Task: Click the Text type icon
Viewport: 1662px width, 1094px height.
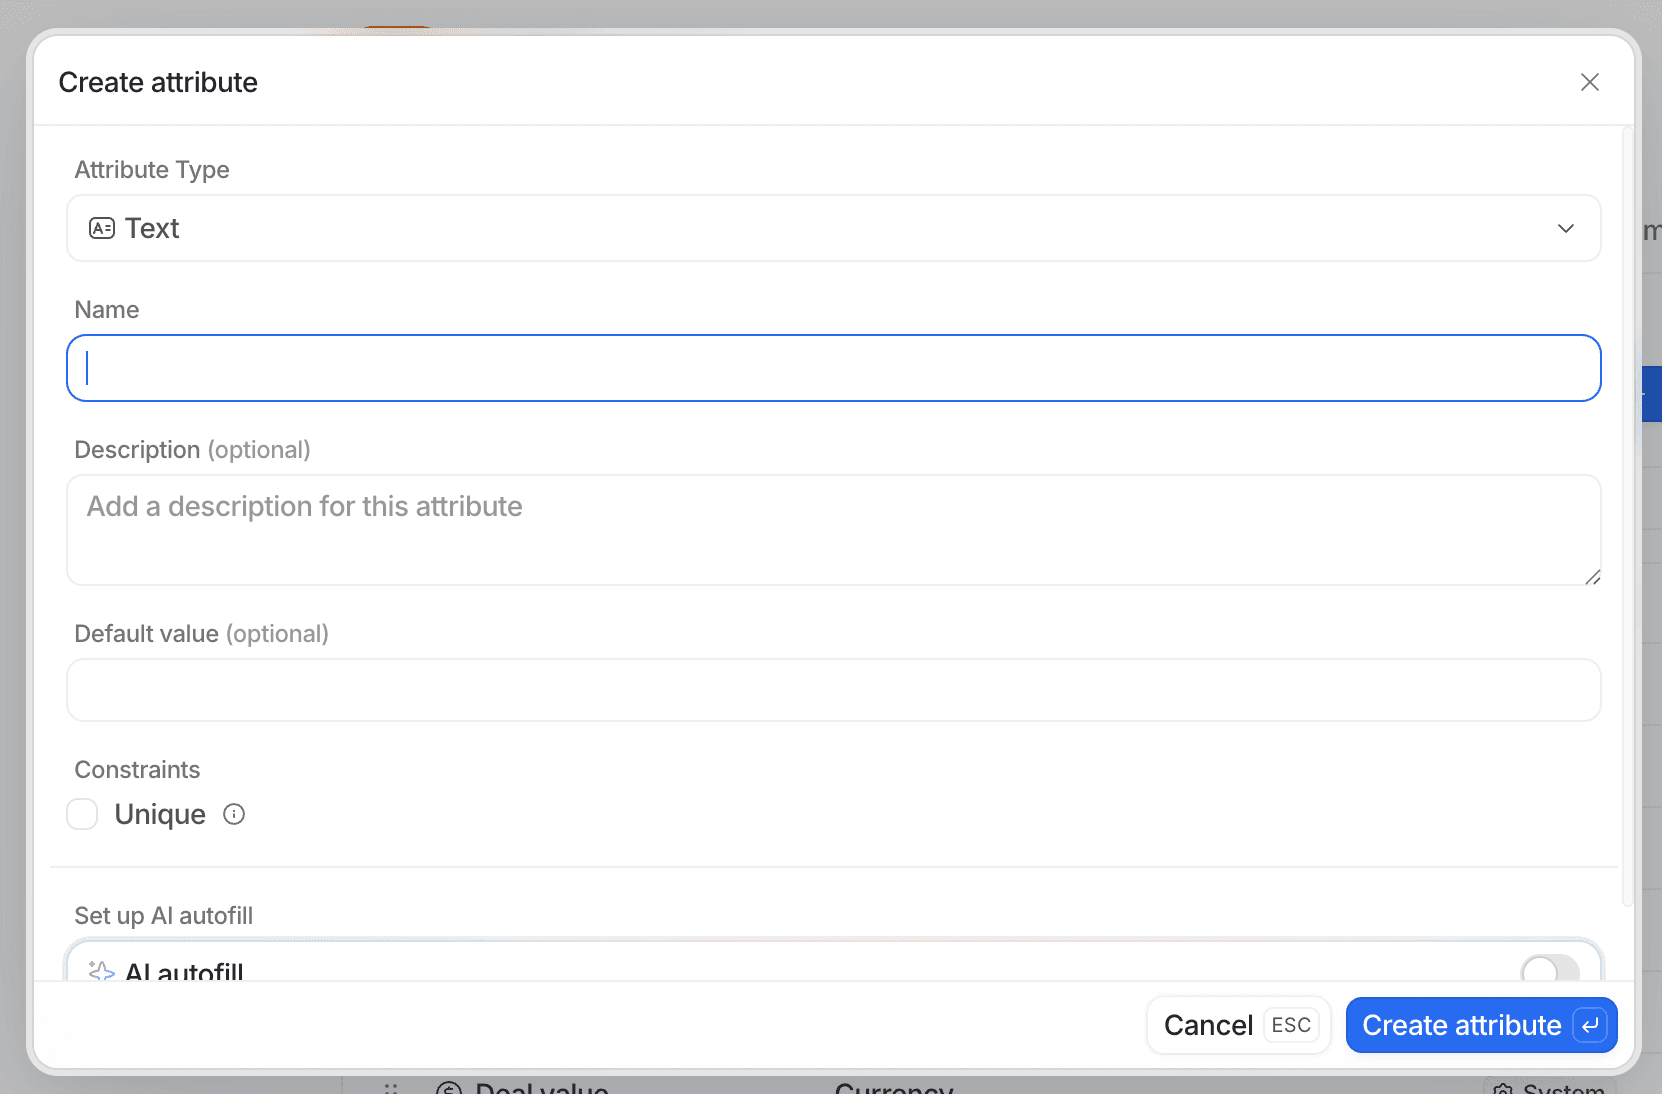Action: [x=102, y=228]
